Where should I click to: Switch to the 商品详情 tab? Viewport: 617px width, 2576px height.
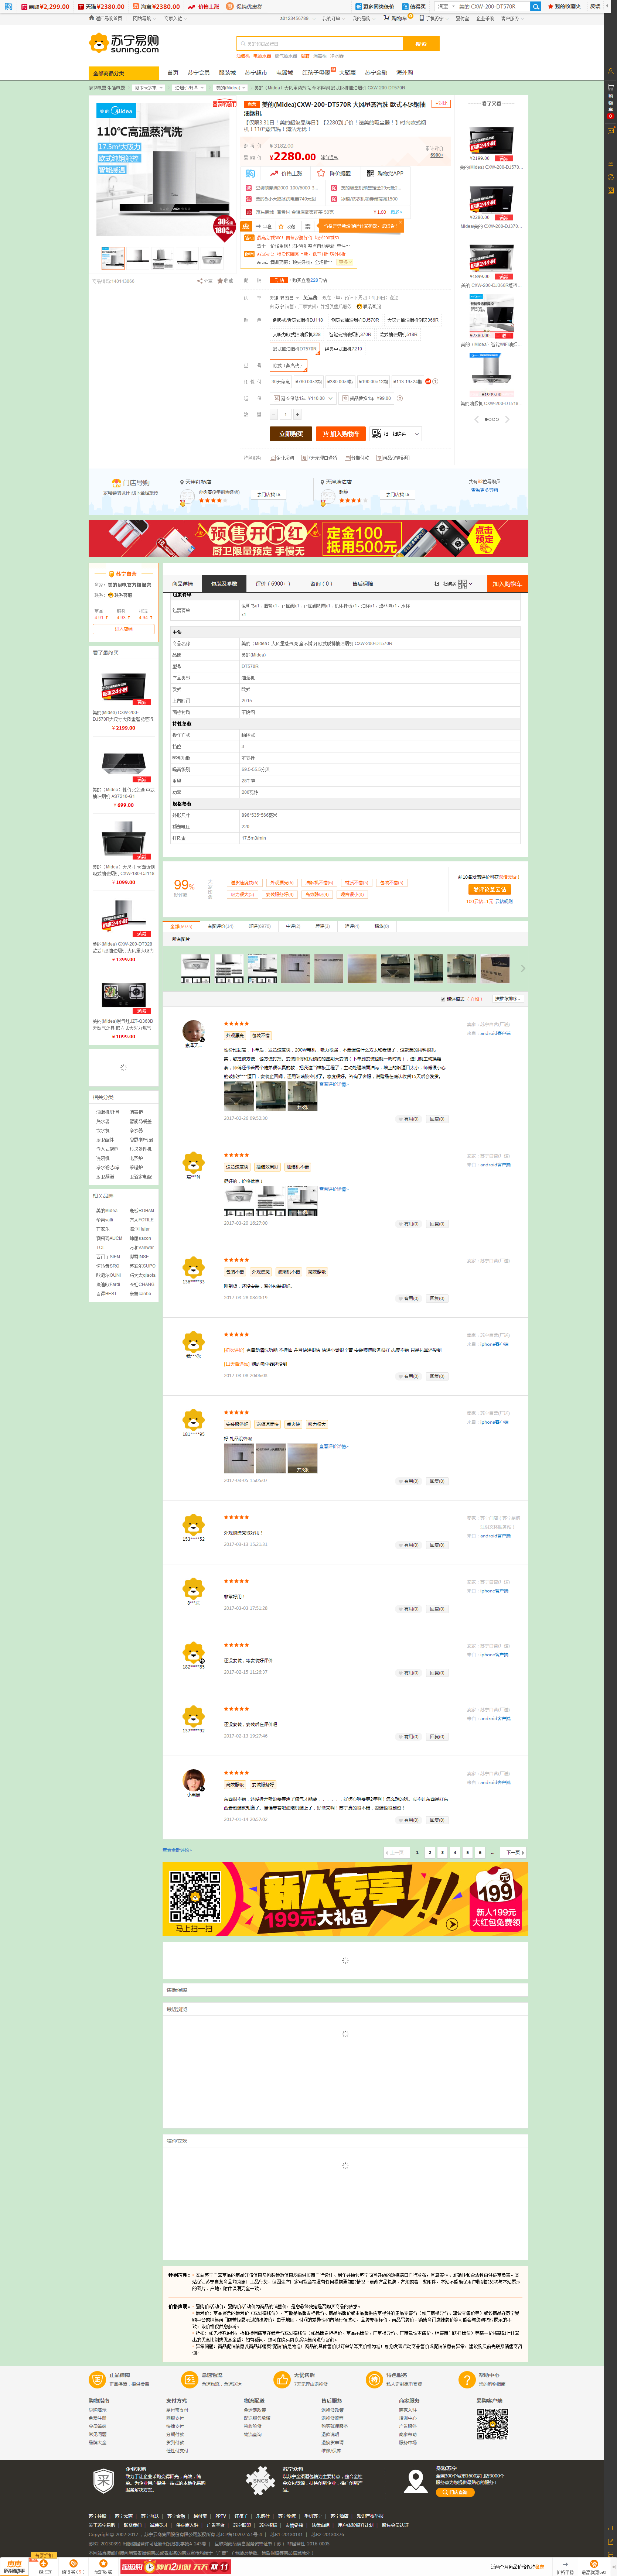(x=183, y=583)
